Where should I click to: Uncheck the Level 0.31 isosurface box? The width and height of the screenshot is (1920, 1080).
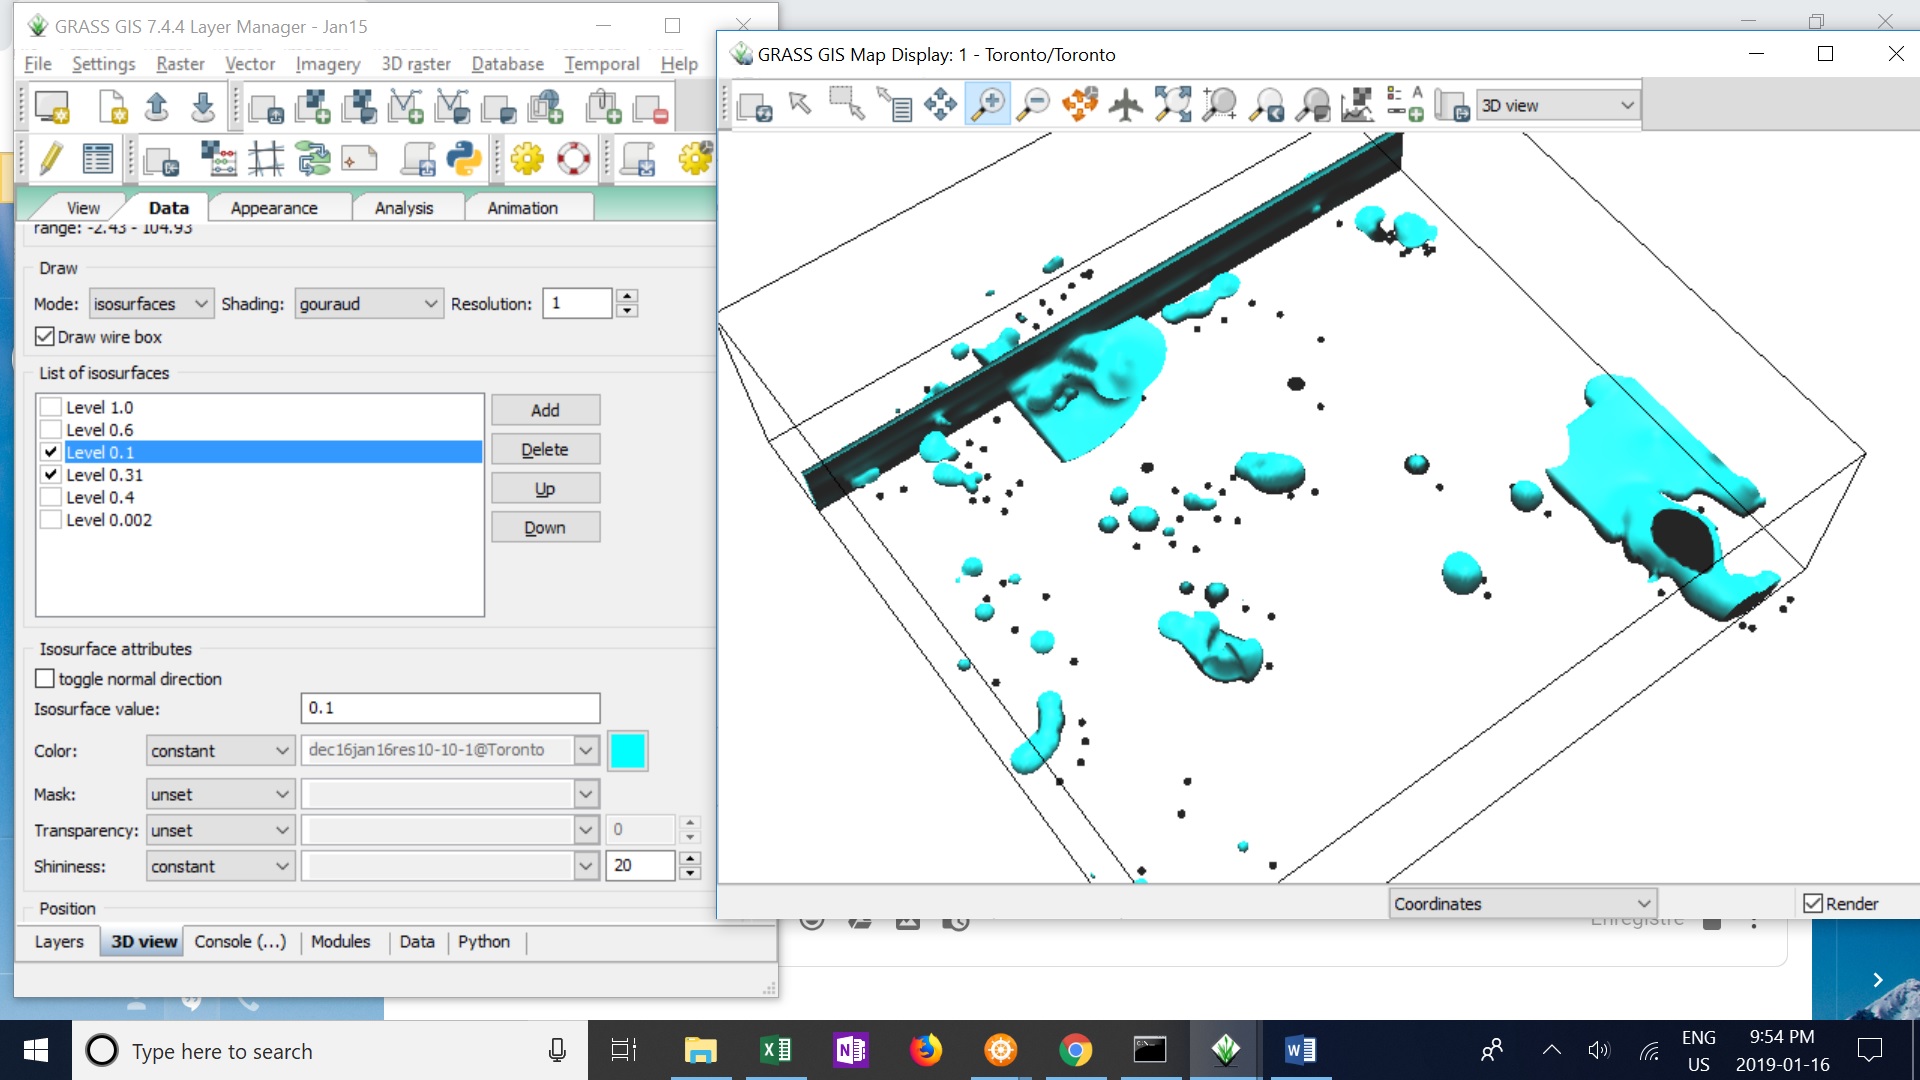(x=50, y=474)
